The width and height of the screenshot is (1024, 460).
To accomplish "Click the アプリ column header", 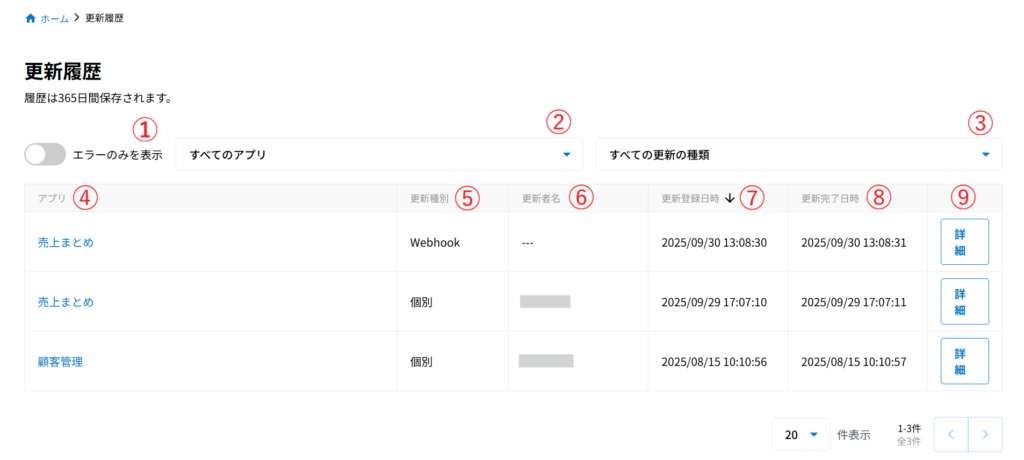I will pos(52,198).
